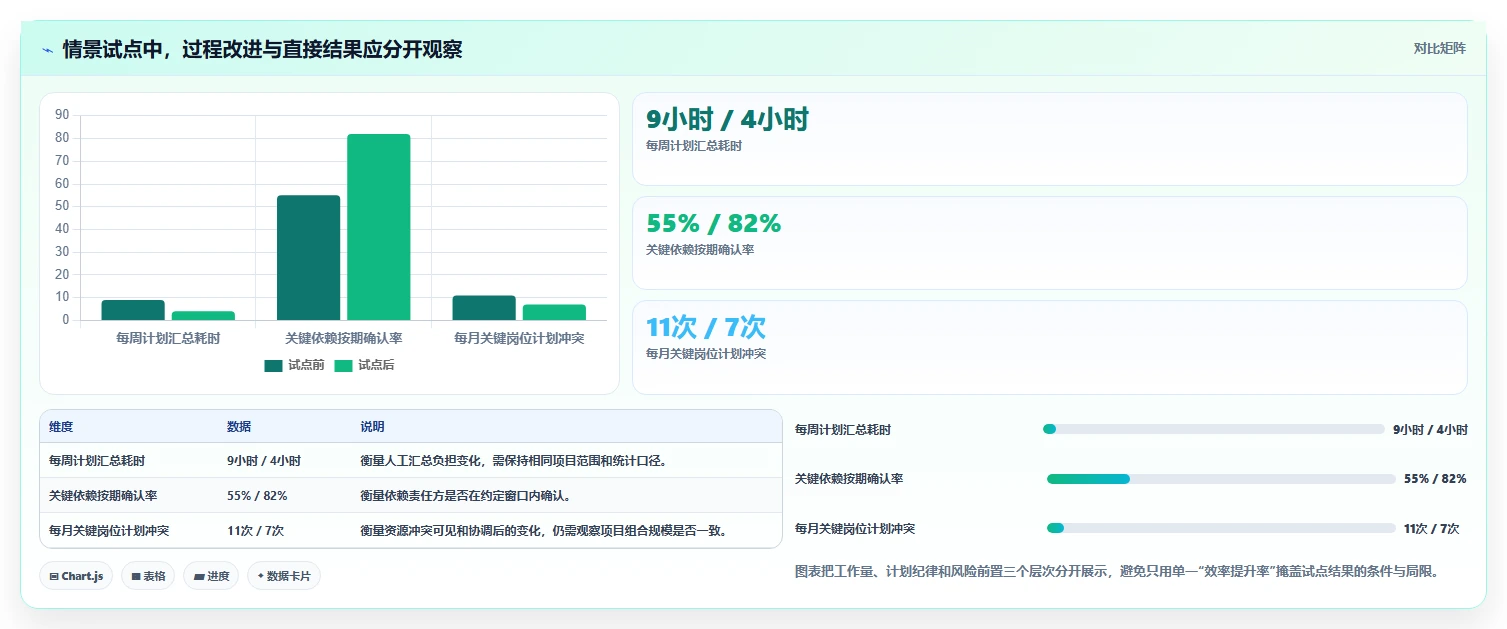This screenshot has height=629, width=1507.
Task: Click the 每周计划汇总耗时 chart axis label
Action: click(168, 339)
